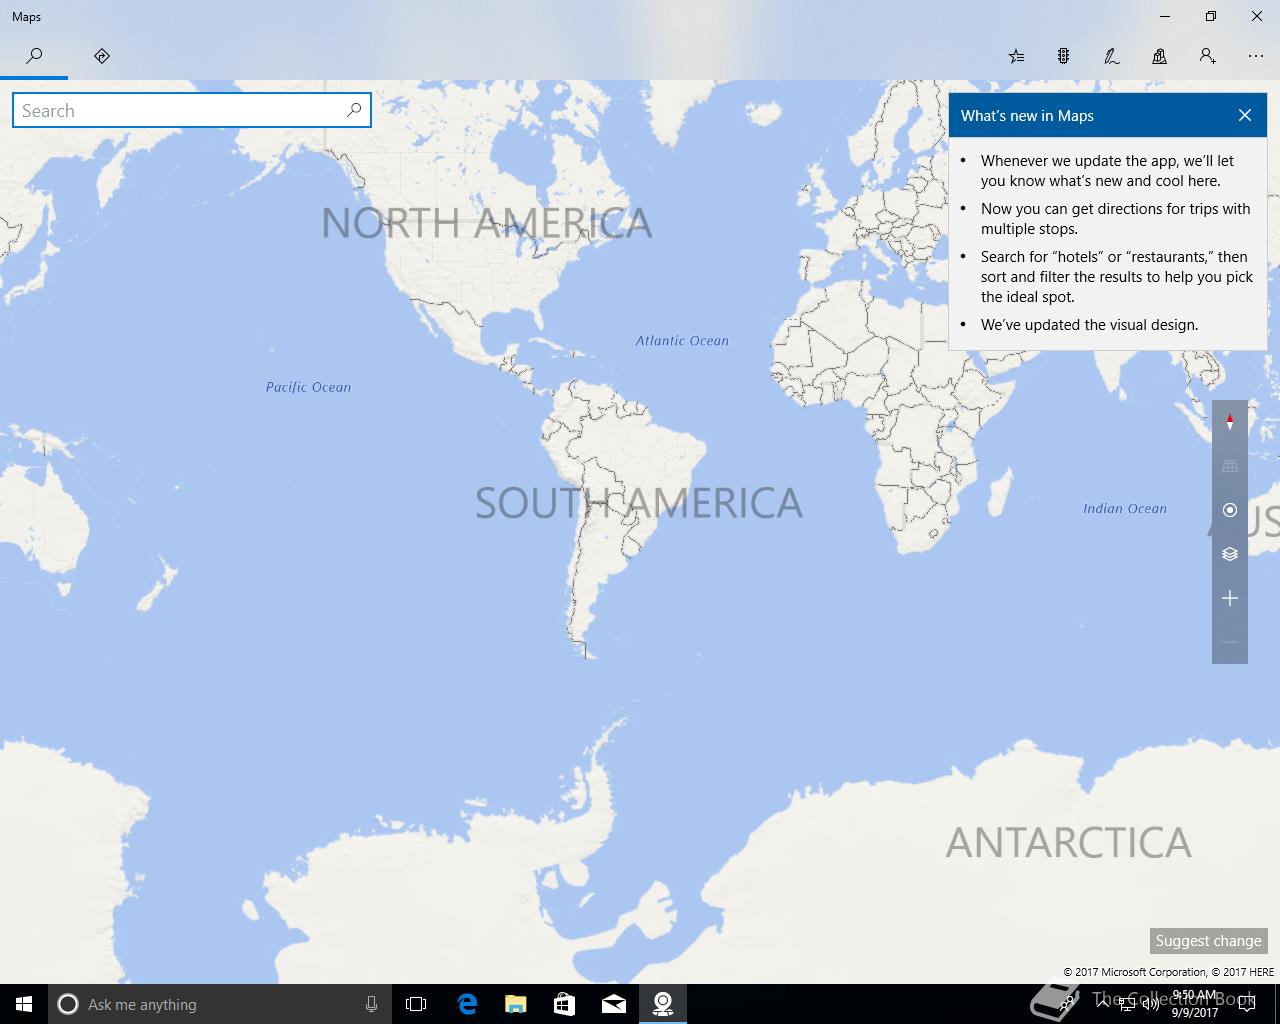This screenshot has height=1024, width=1280.
Task: Open Microsoft Store from the taskbar
Action: tap(564, 1004)
